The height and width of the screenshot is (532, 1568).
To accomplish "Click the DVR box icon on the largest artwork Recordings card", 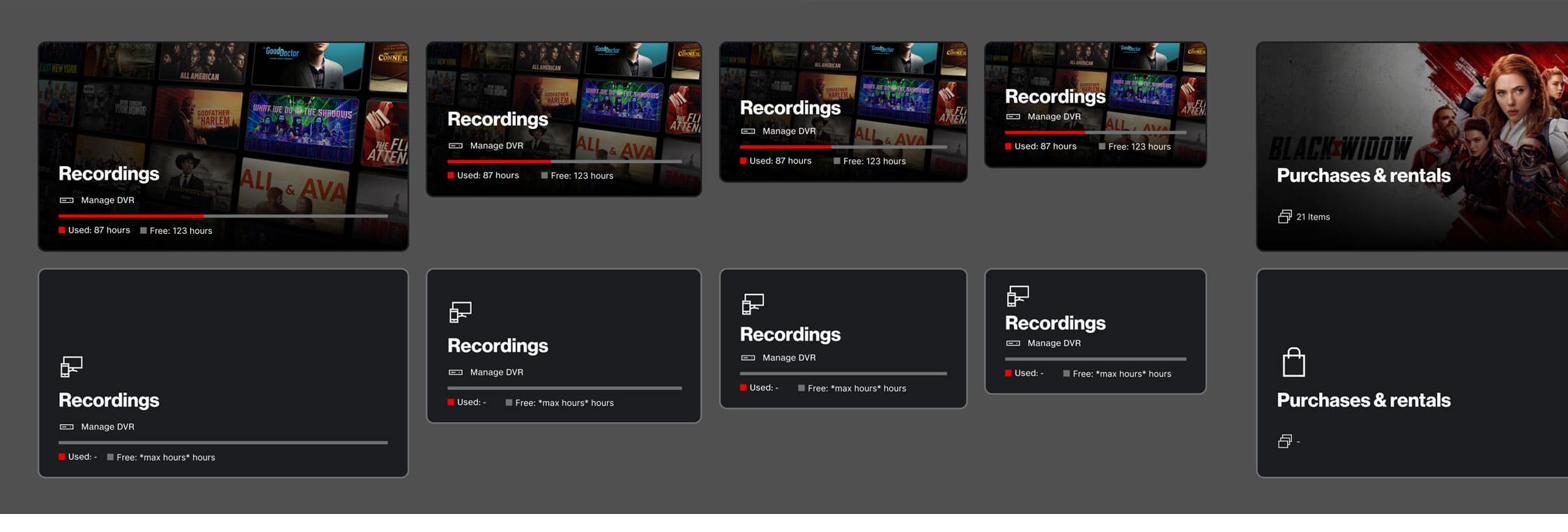I will 67,200.
